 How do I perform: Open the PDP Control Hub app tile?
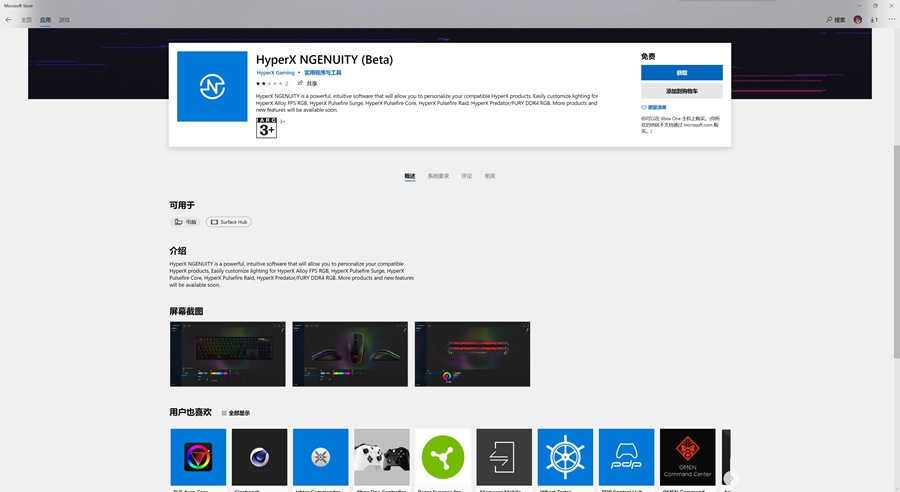[x=626, y=457]
